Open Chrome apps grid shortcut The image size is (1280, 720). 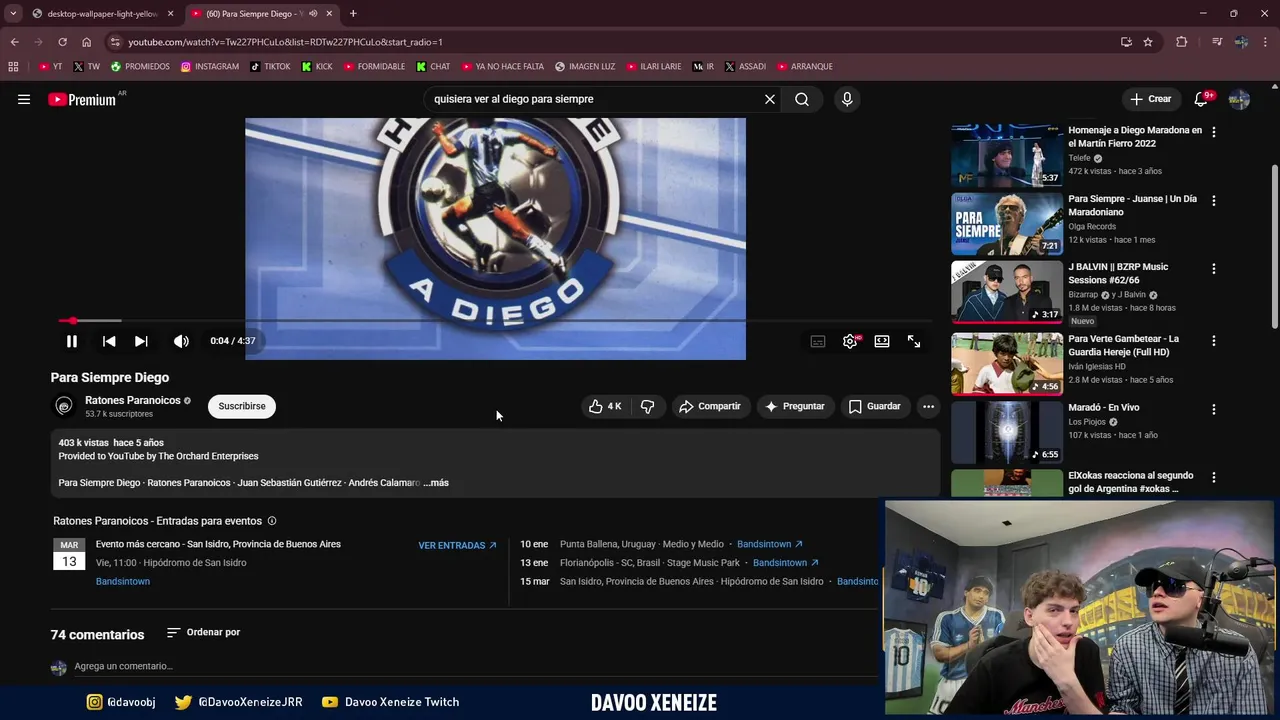(x=13, y=67)
